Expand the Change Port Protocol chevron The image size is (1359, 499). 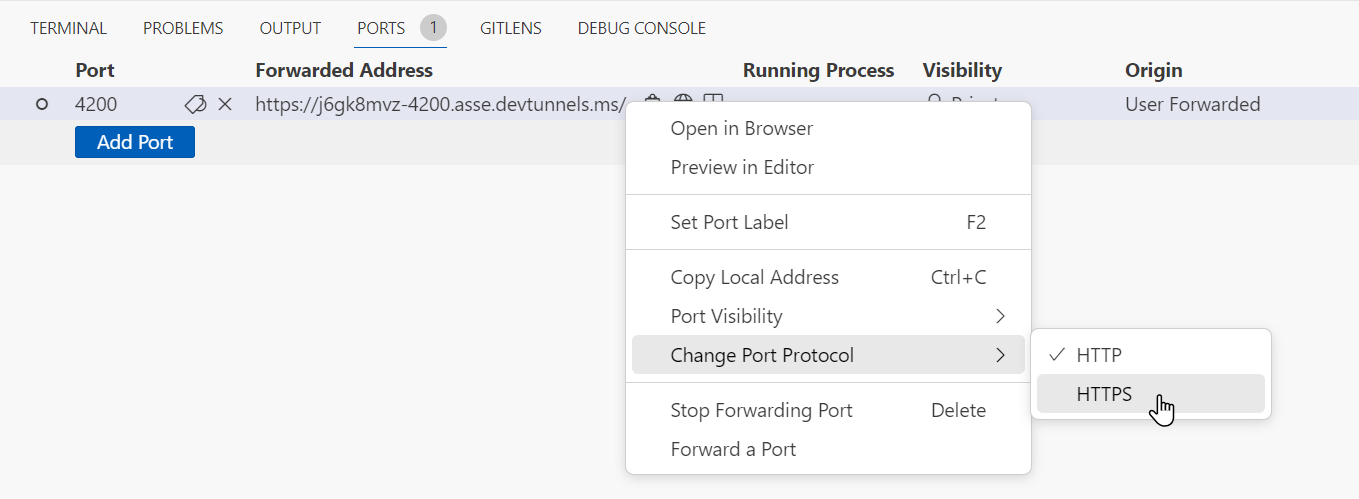point(1000,355)
